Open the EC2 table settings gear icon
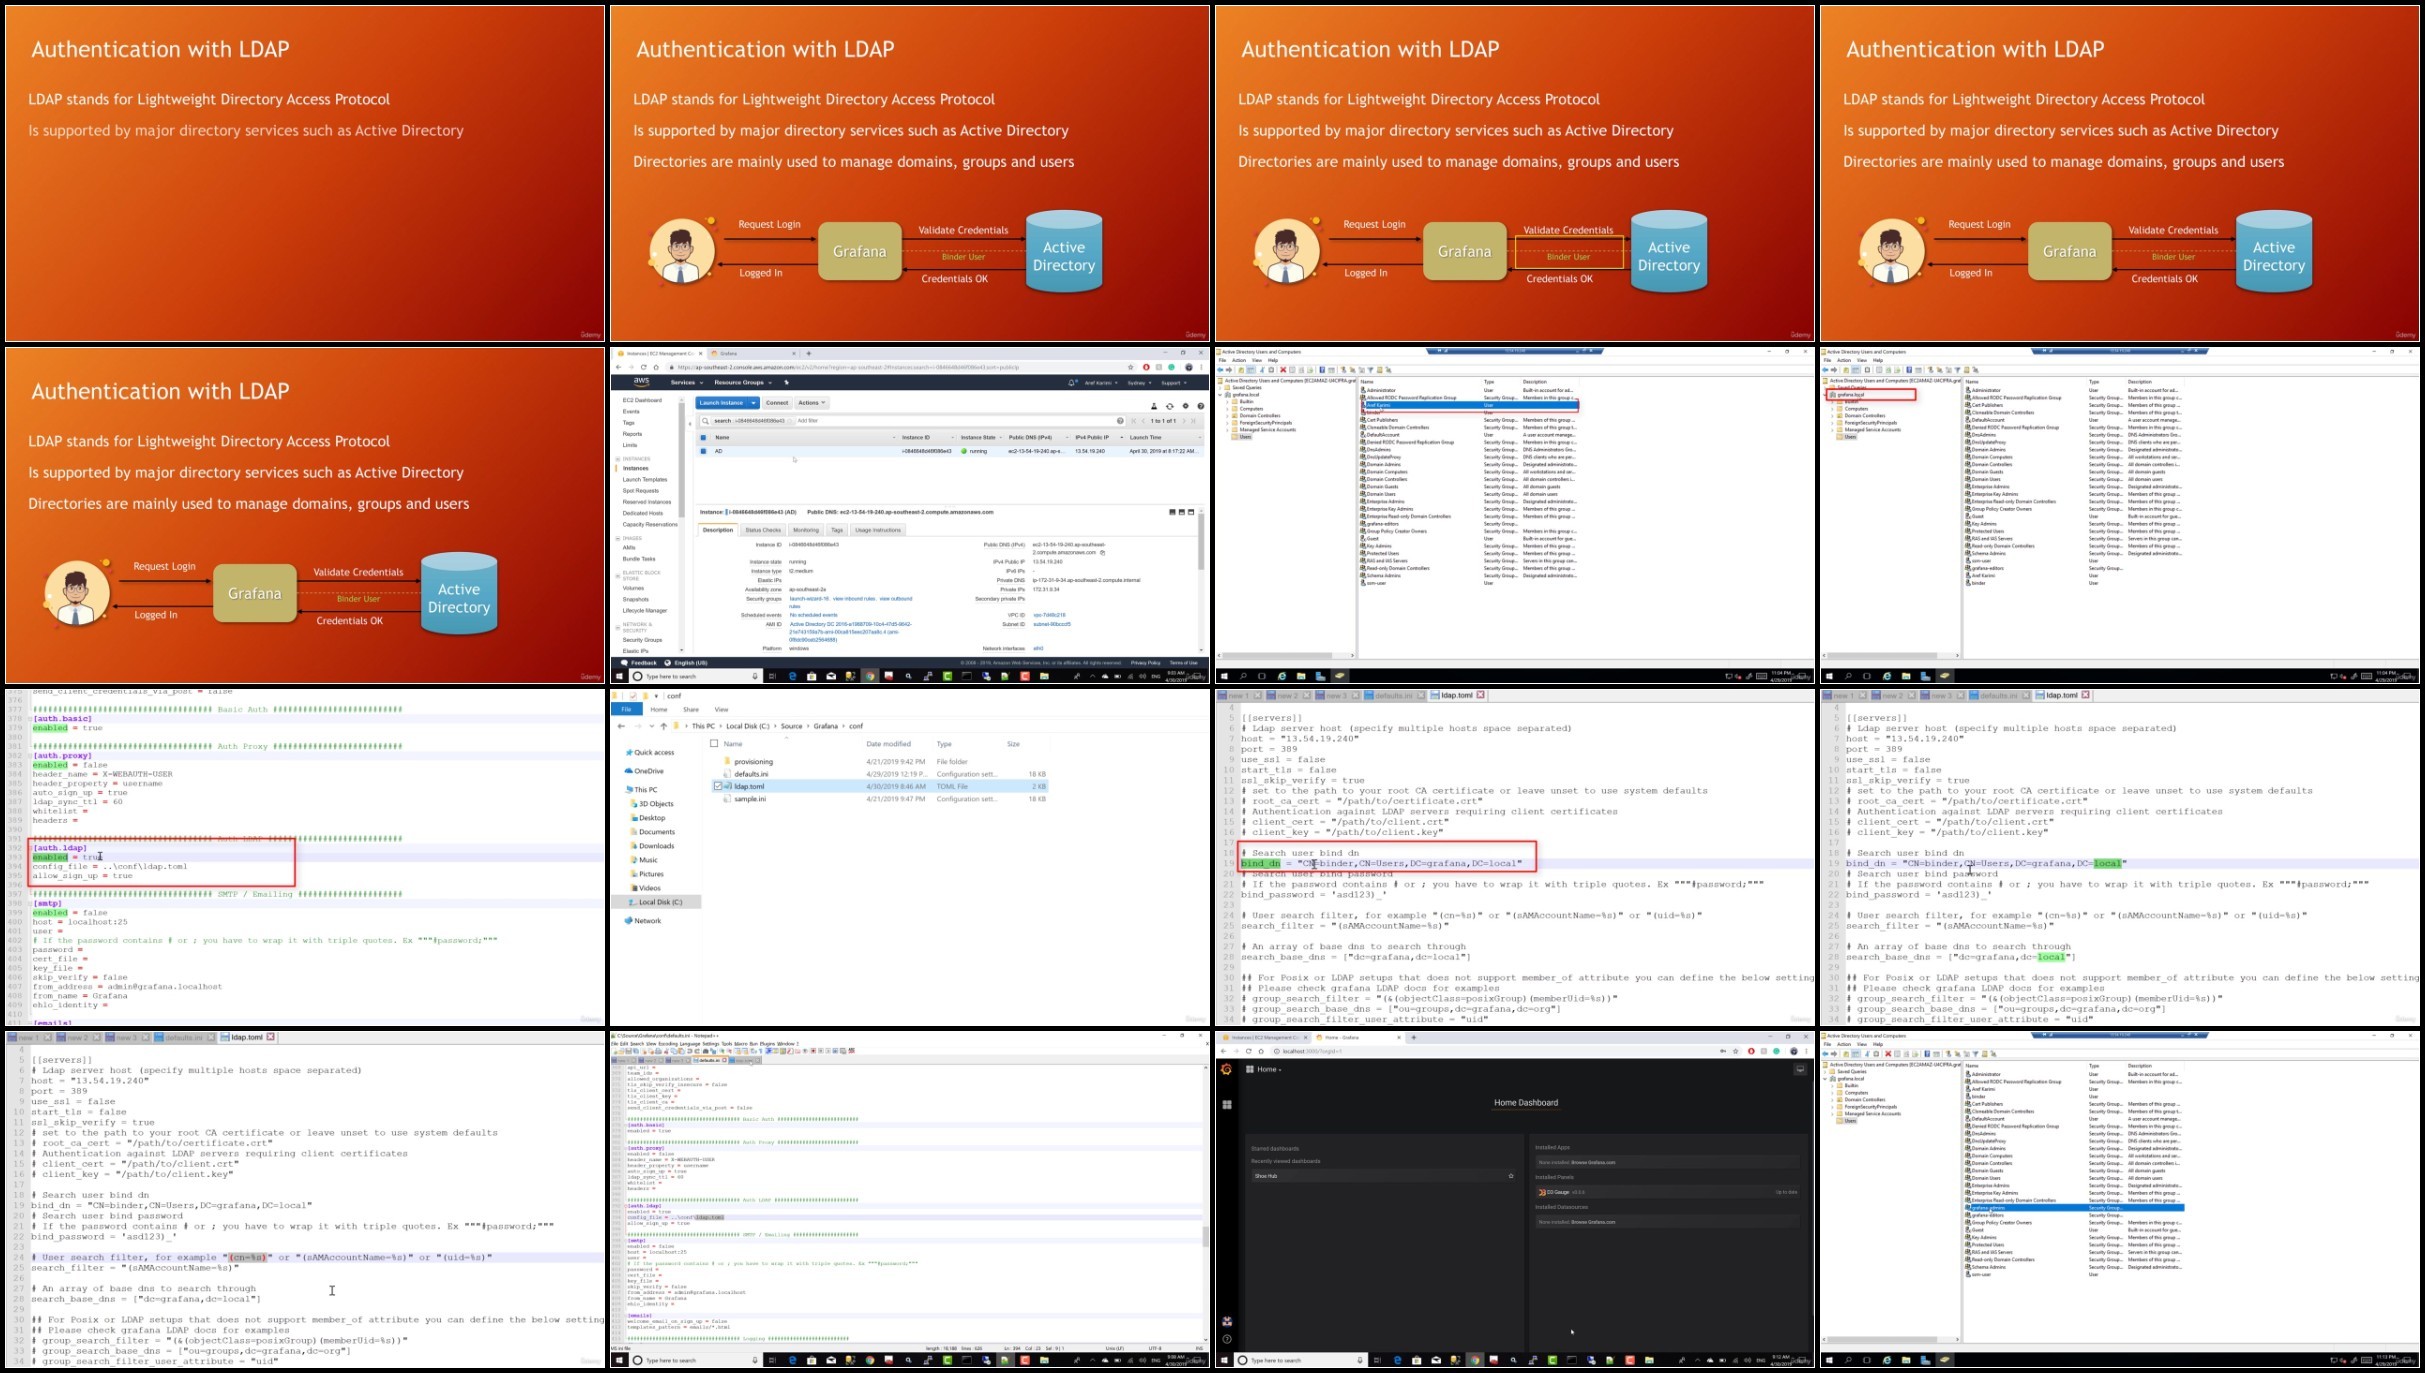Screen dimensions: 2425x1373 coord(1185,406)
